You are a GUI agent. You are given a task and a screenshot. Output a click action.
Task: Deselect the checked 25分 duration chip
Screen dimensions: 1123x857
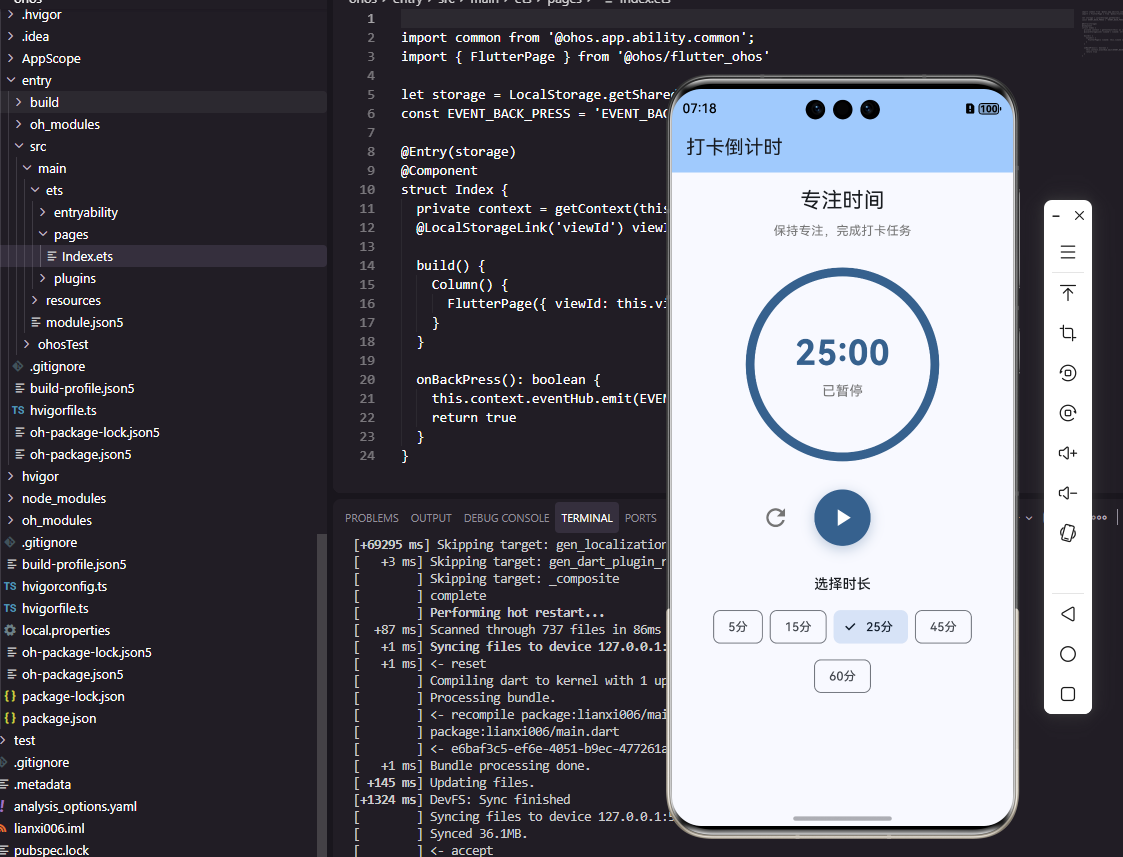870,626
